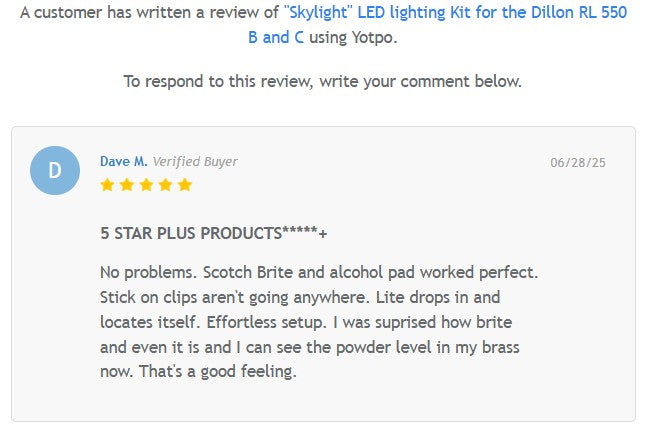This screenshot has width=646, height=430.
Task: Click the review date 06/28/25
Action: [x=578, y=162]
